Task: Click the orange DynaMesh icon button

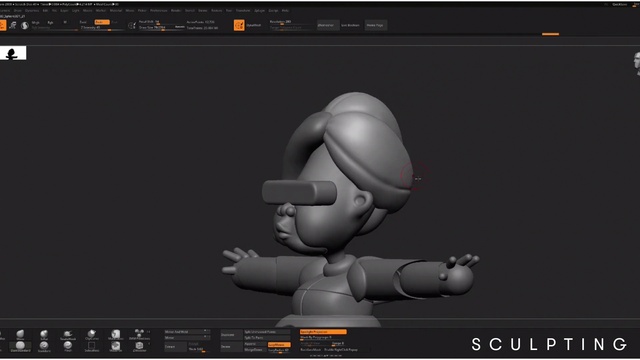Action: coord(239,25)
